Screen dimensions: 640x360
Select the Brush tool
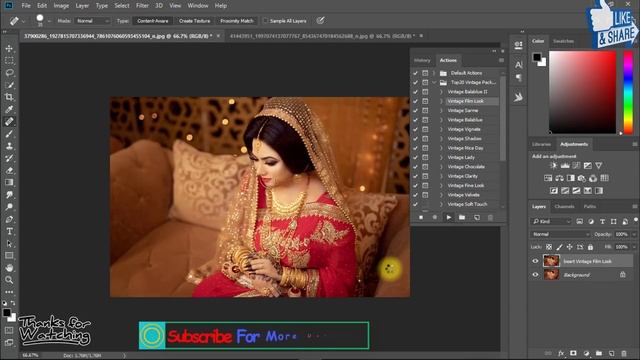click(9, 134)
